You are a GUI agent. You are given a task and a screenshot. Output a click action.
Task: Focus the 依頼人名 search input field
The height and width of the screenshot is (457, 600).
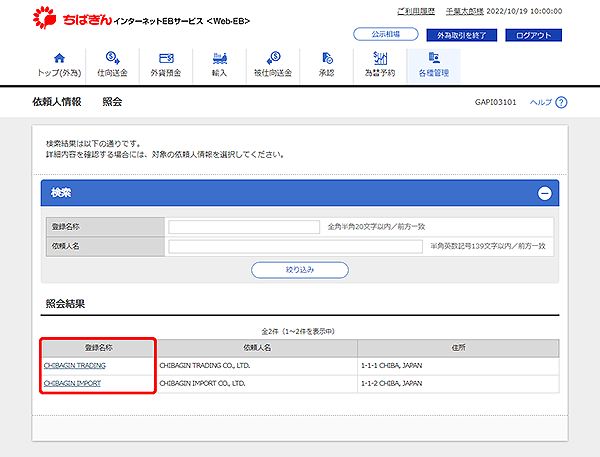(x=295, y=246)
